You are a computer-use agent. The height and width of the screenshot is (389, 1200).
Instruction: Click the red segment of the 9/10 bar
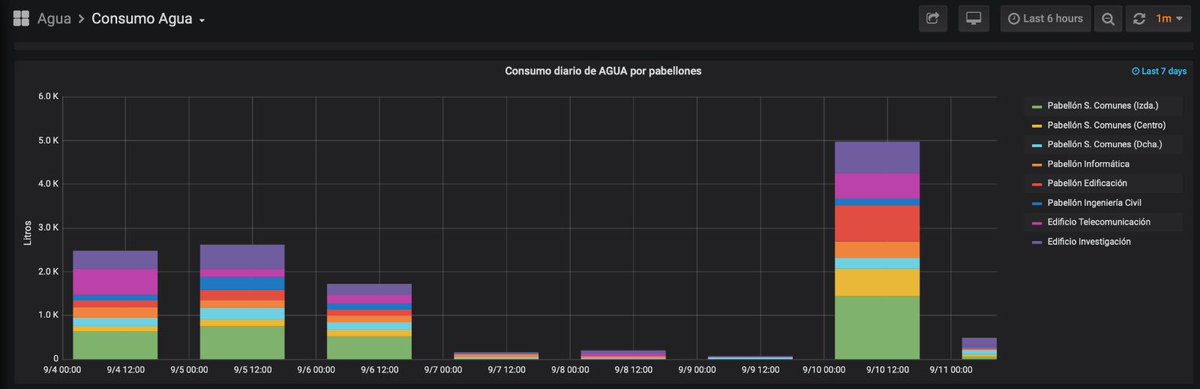click(877, 224)
